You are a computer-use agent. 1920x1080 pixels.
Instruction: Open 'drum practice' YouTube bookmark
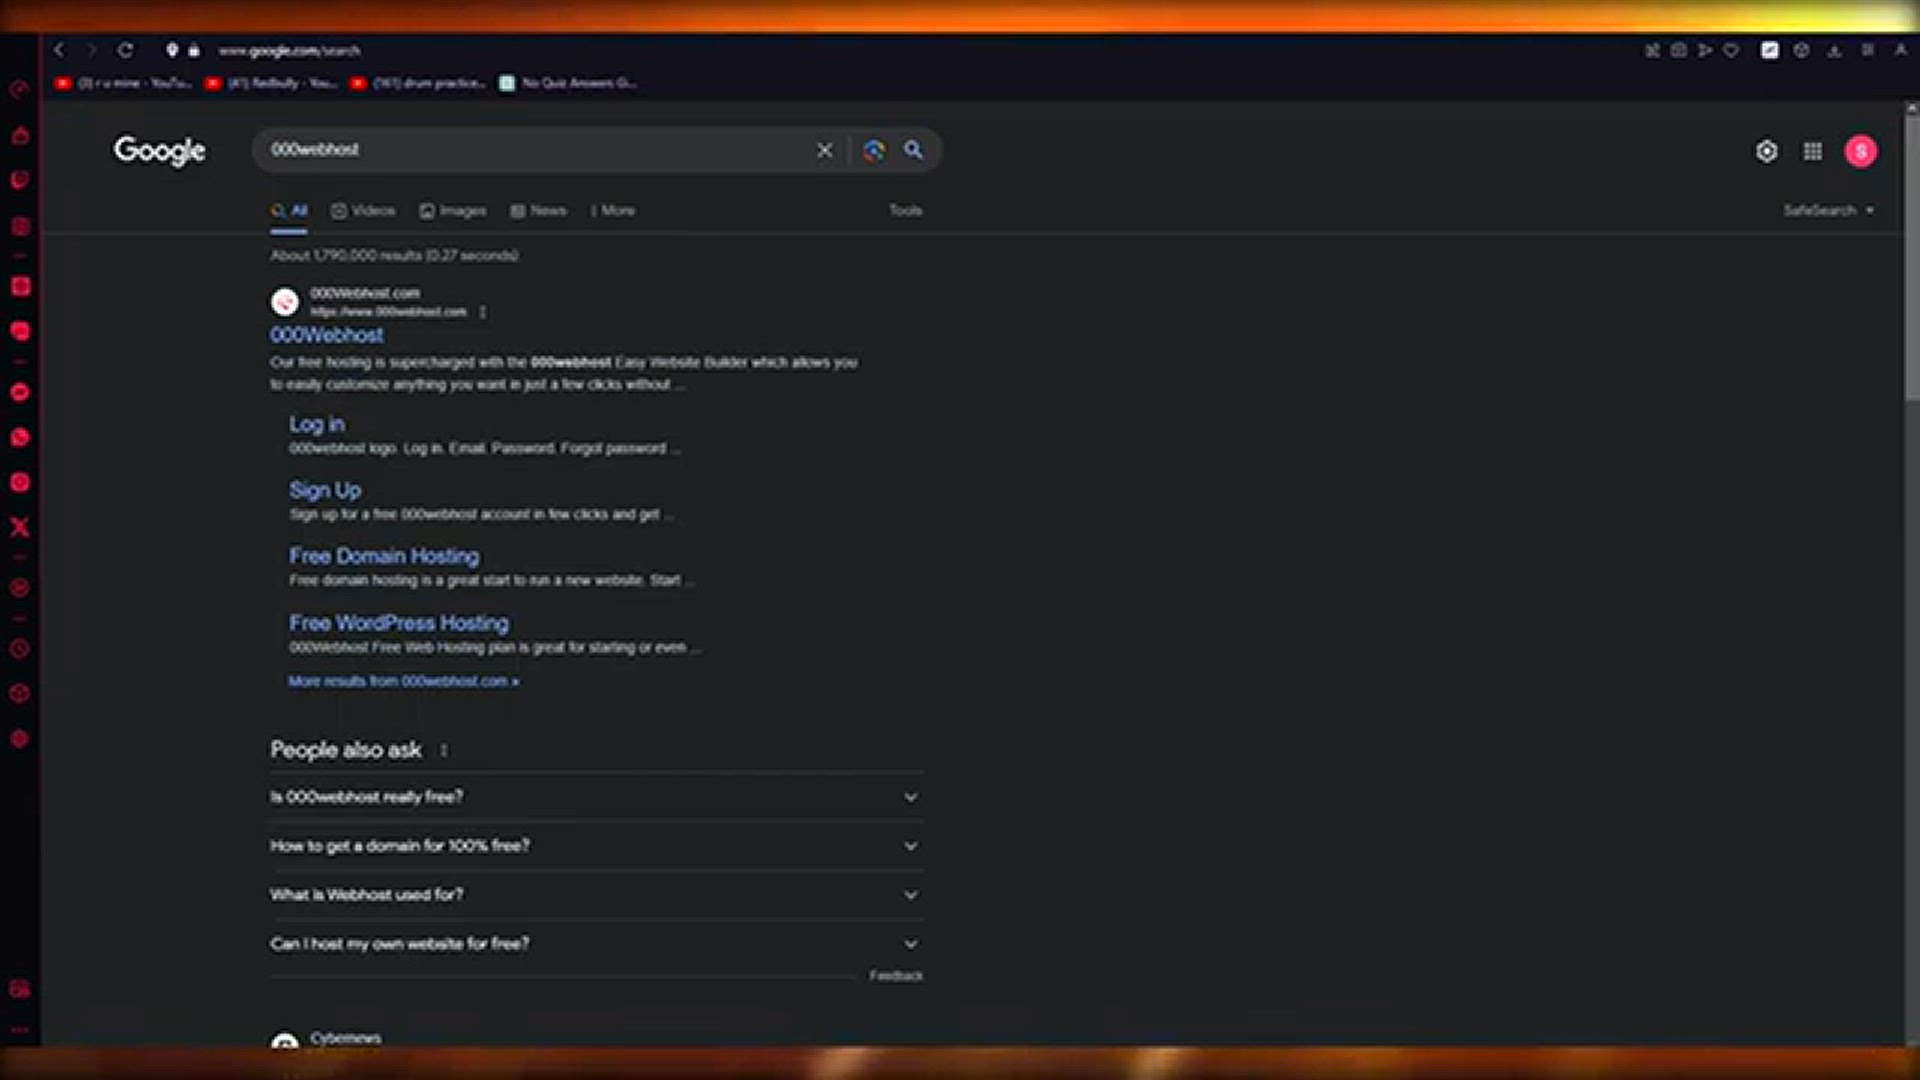pos(418,83)
